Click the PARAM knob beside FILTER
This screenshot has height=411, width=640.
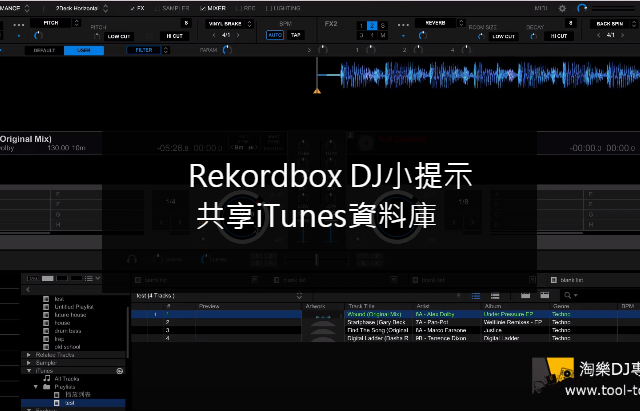click(227, 50)
